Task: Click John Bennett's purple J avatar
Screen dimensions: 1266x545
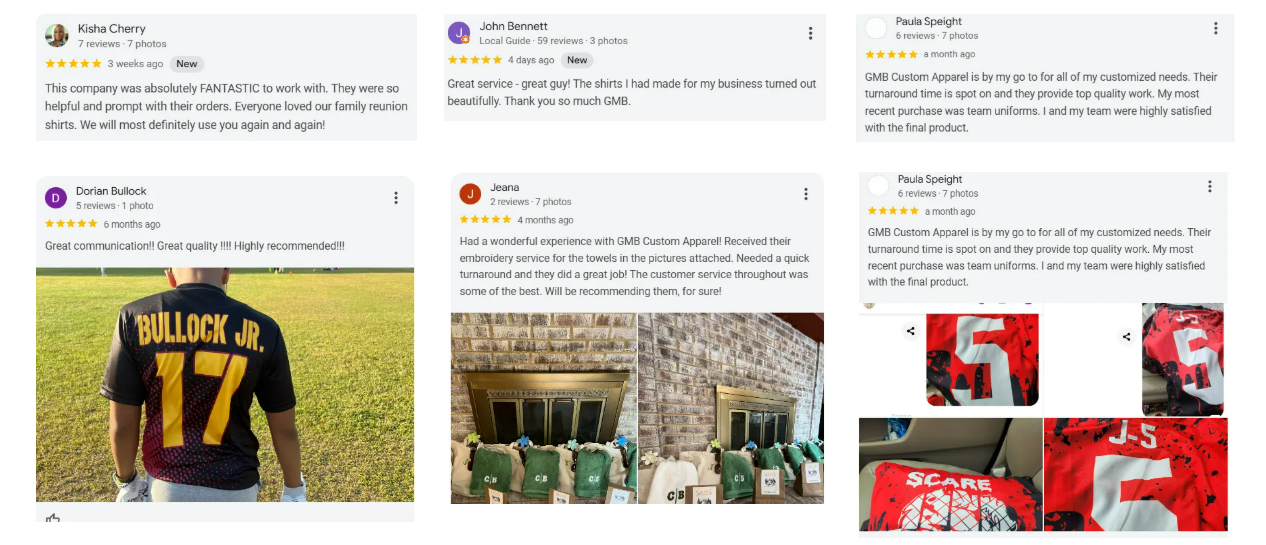Action: click(459, 33)
